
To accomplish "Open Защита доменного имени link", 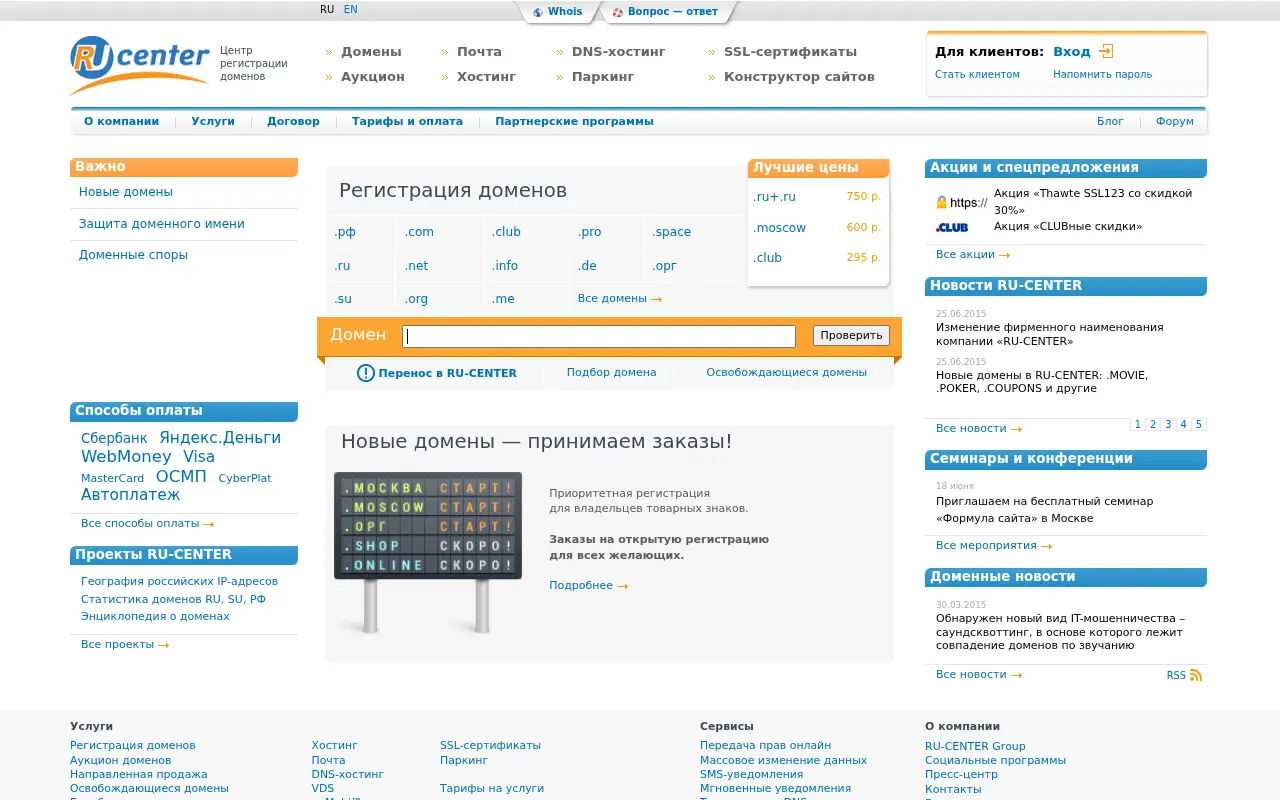I will (x=162, y=224).
